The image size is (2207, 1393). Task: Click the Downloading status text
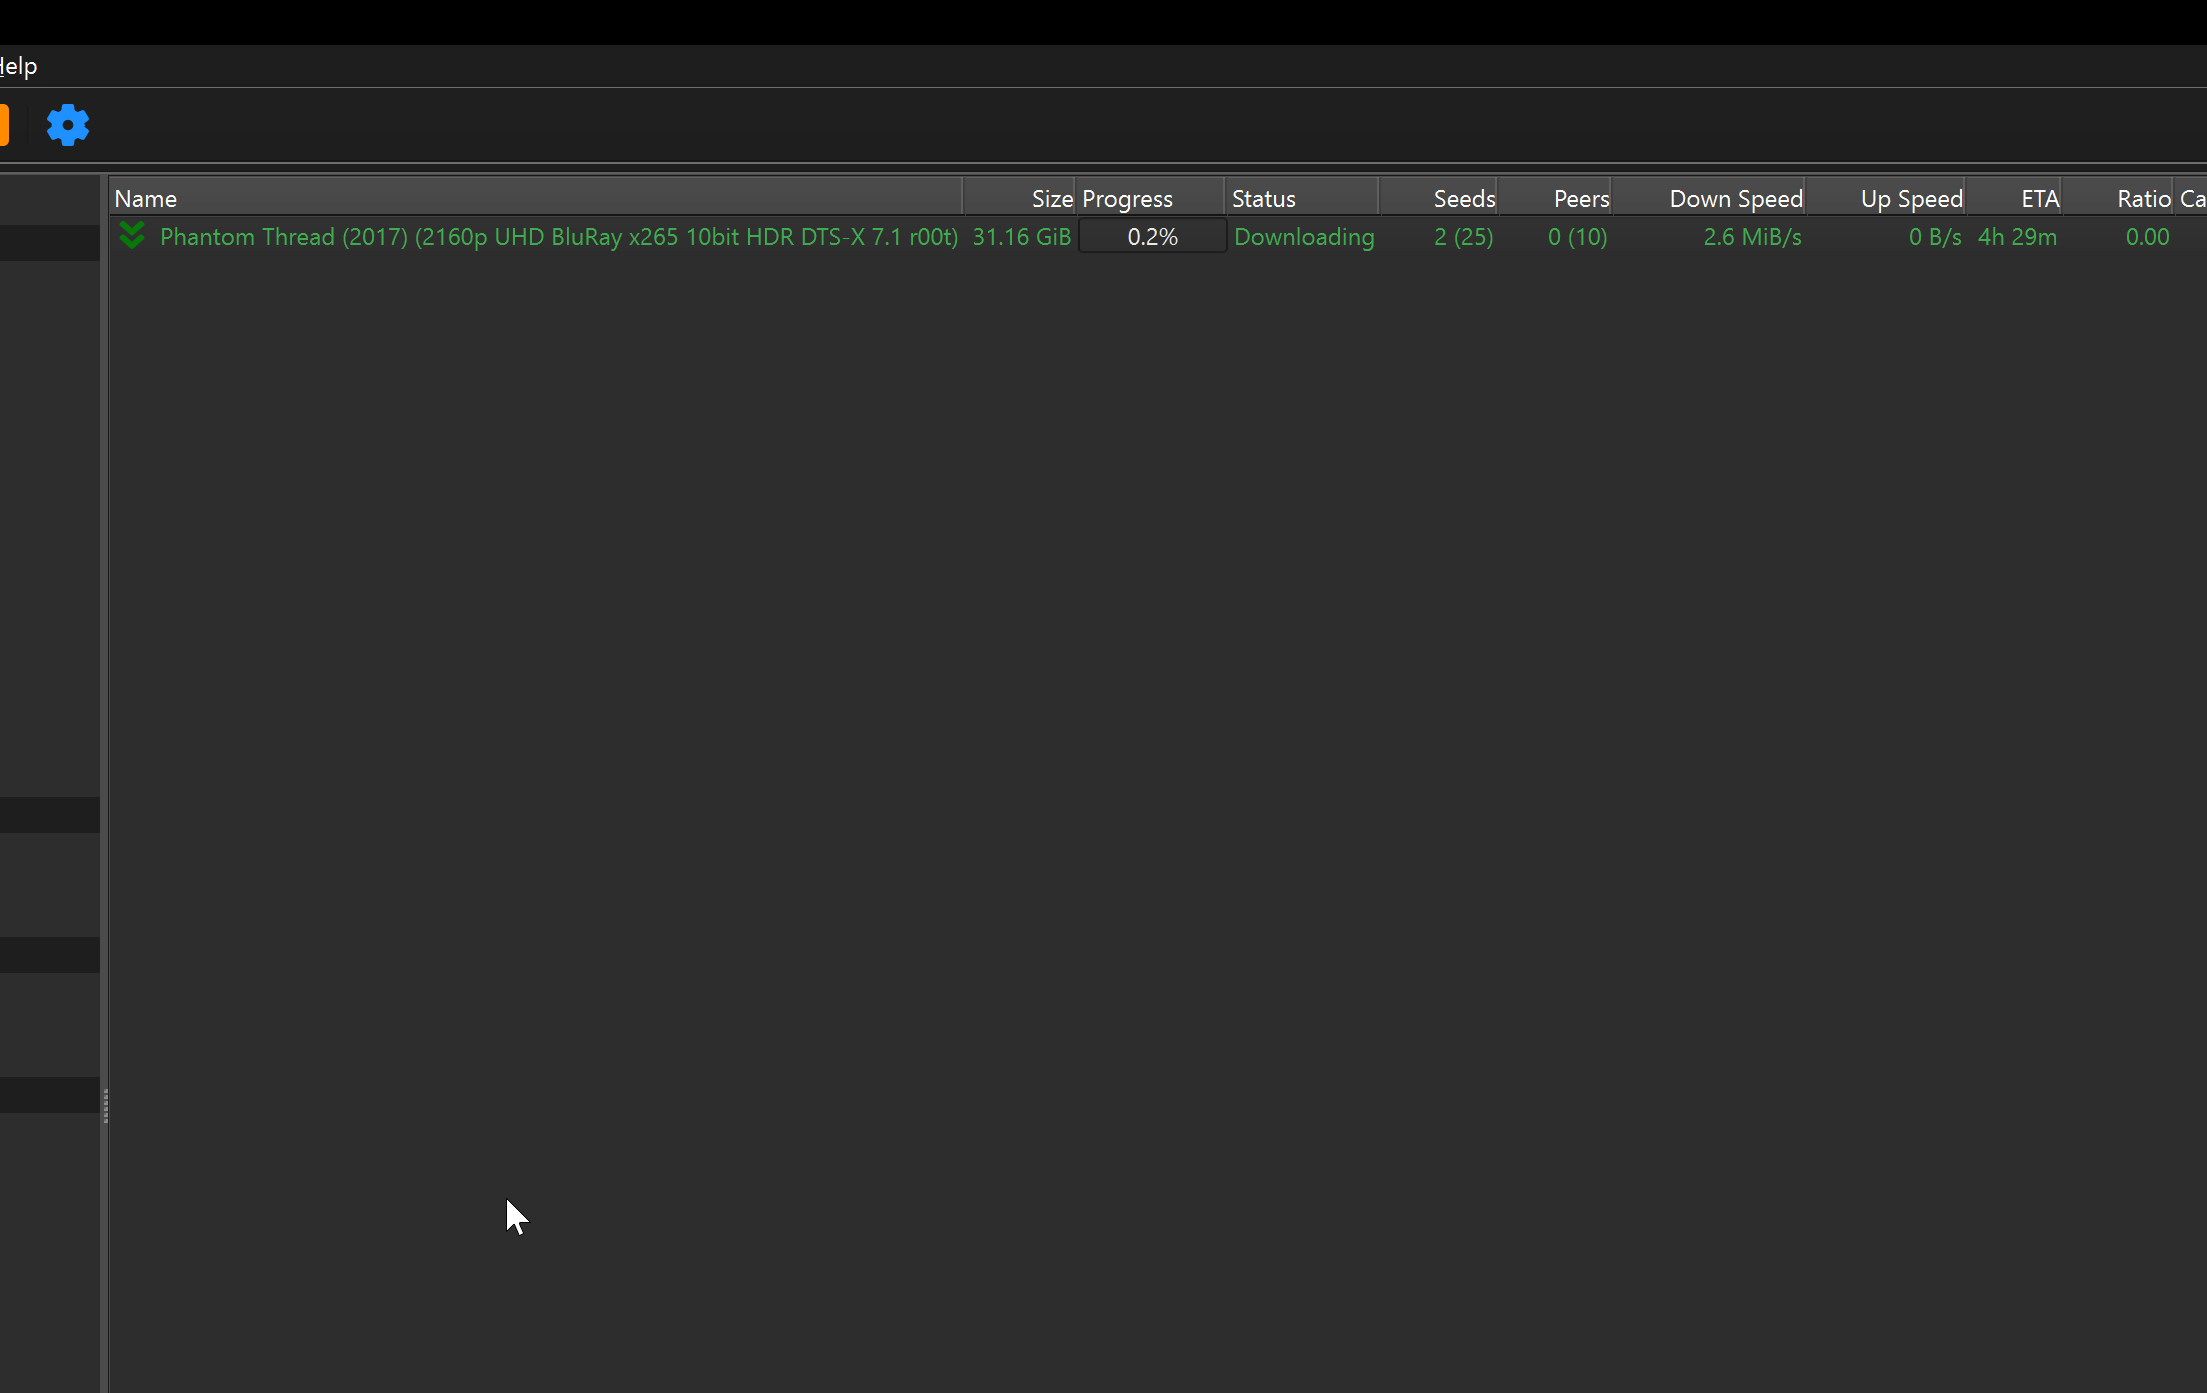click(x=1304, y=237)
